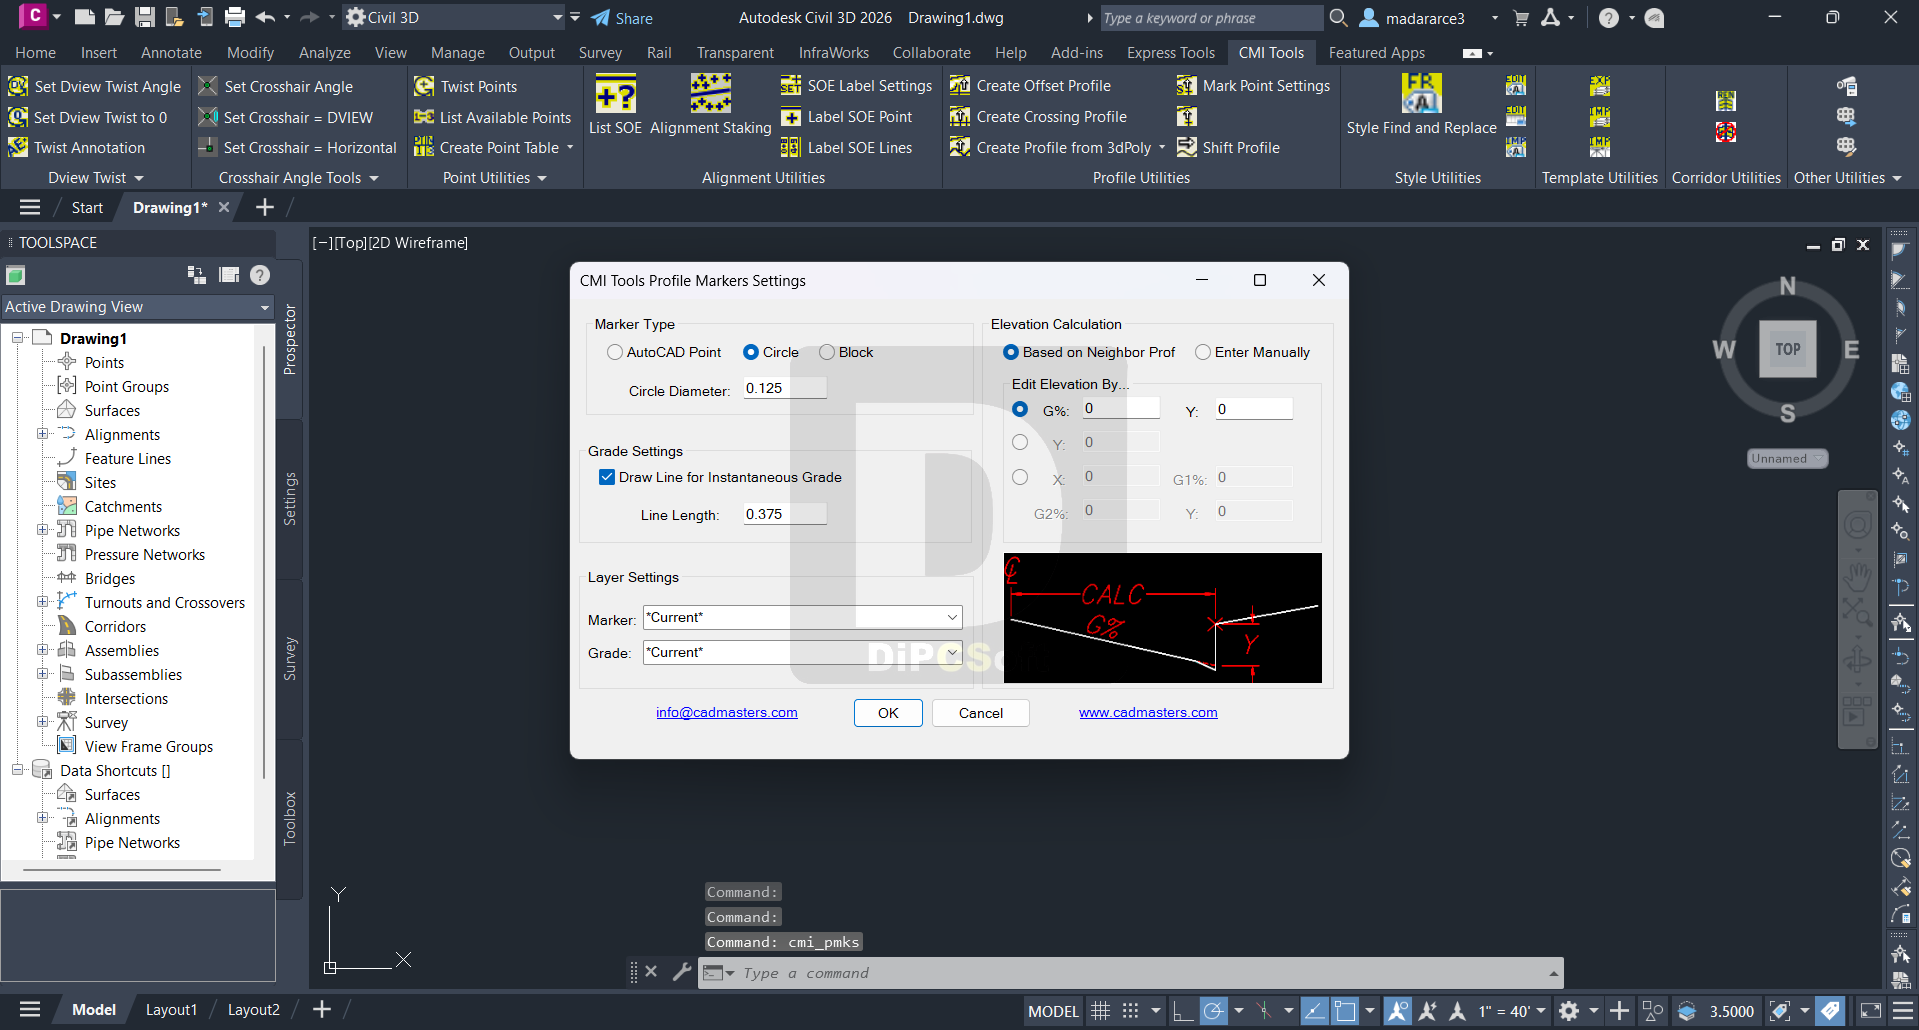1919x1030 pixels.
Task: Select the Circle marker type
Action: [x=751, y=352]
